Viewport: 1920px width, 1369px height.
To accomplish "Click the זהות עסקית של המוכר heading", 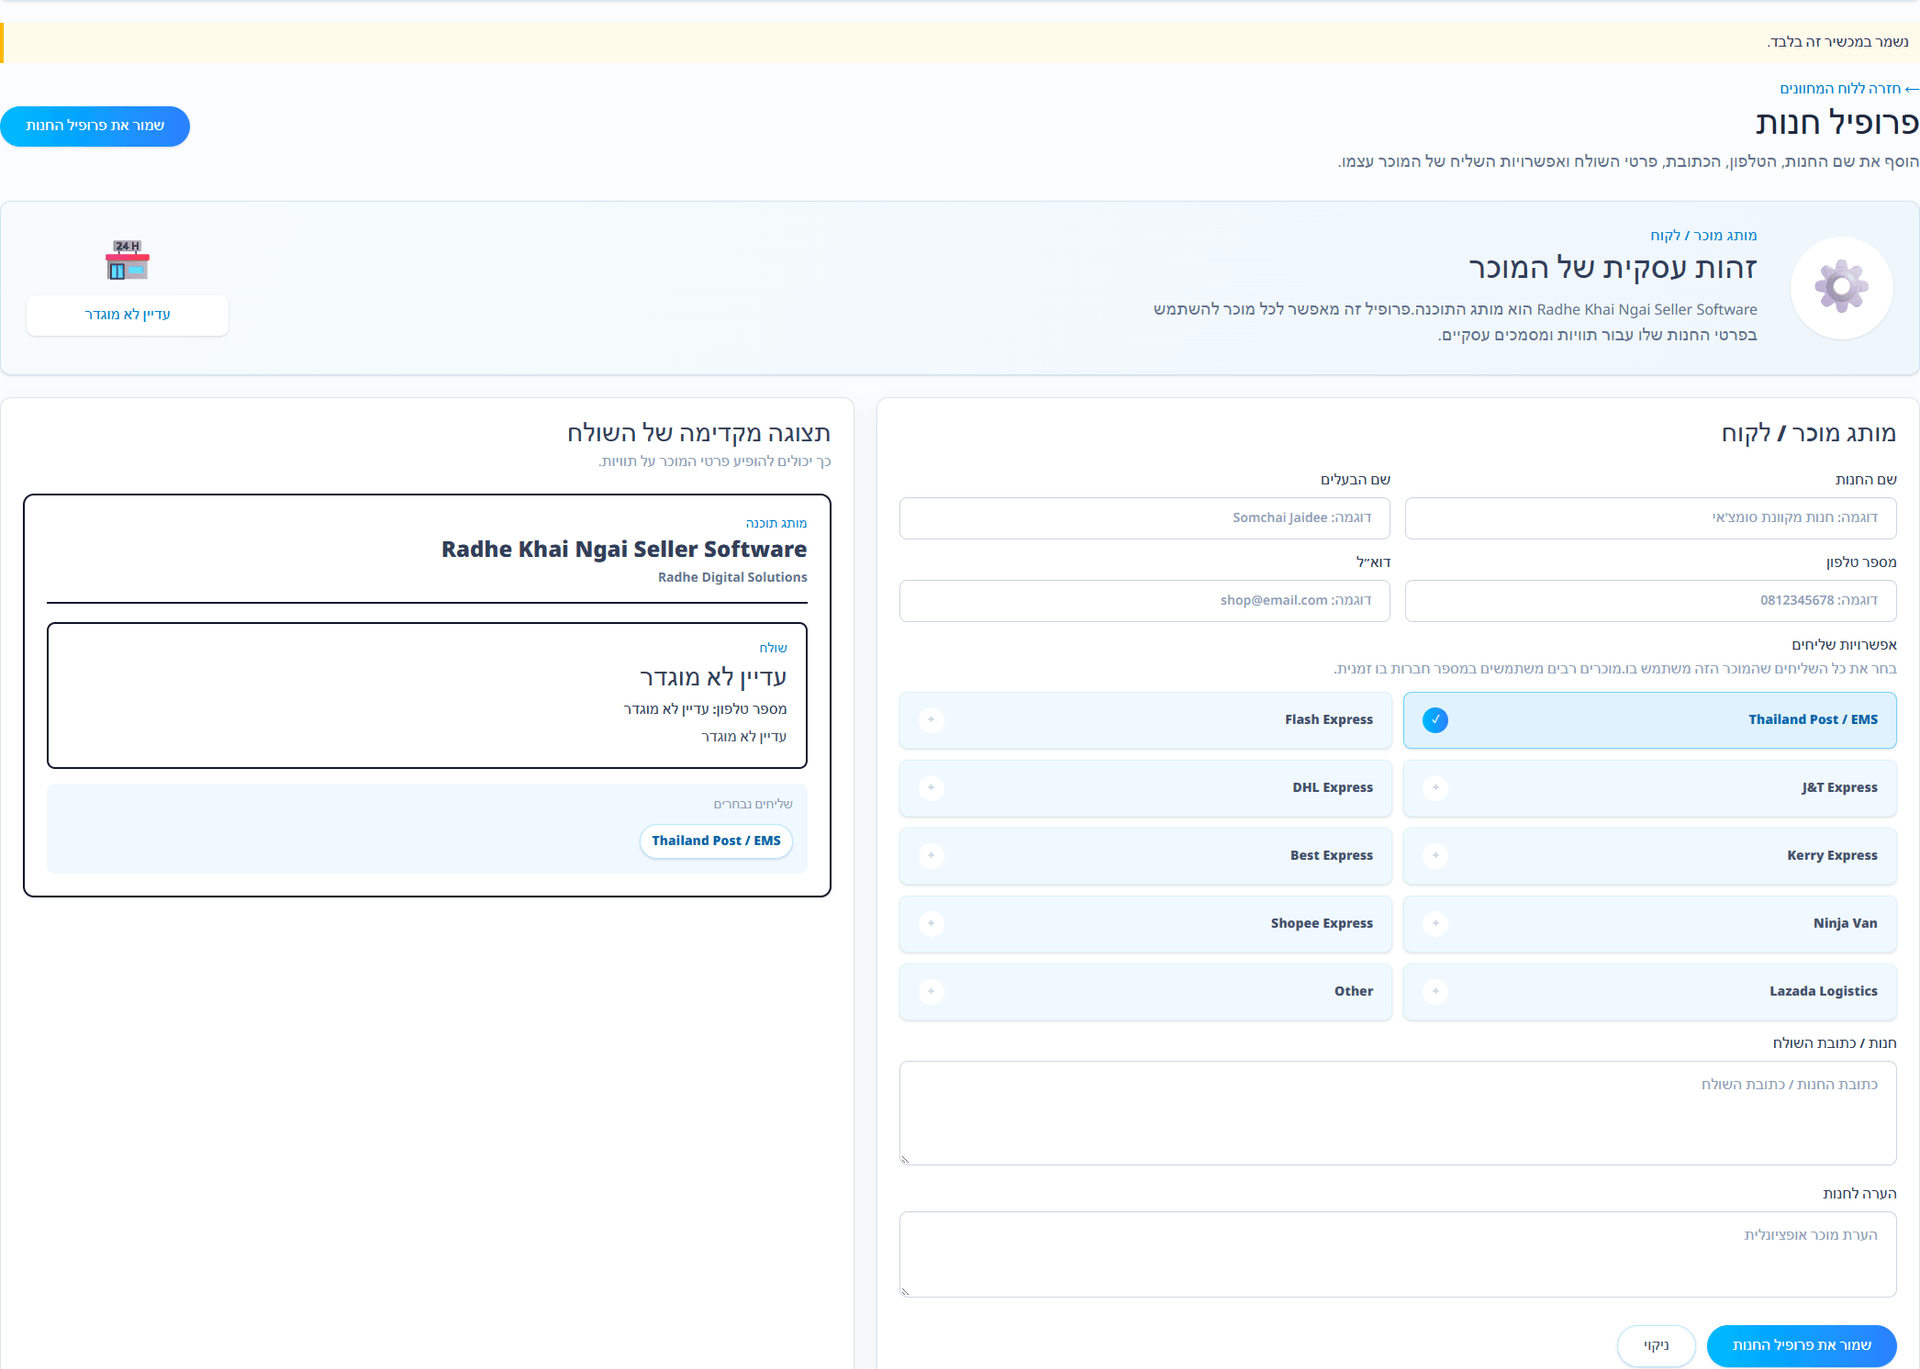I will point(1612,268).
